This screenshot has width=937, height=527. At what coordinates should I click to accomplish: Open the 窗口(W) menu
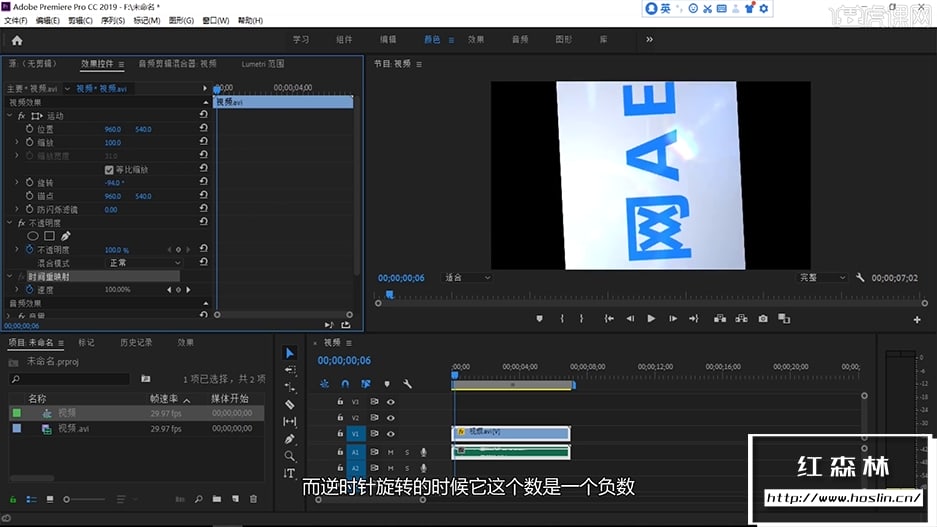coord(216,20)
